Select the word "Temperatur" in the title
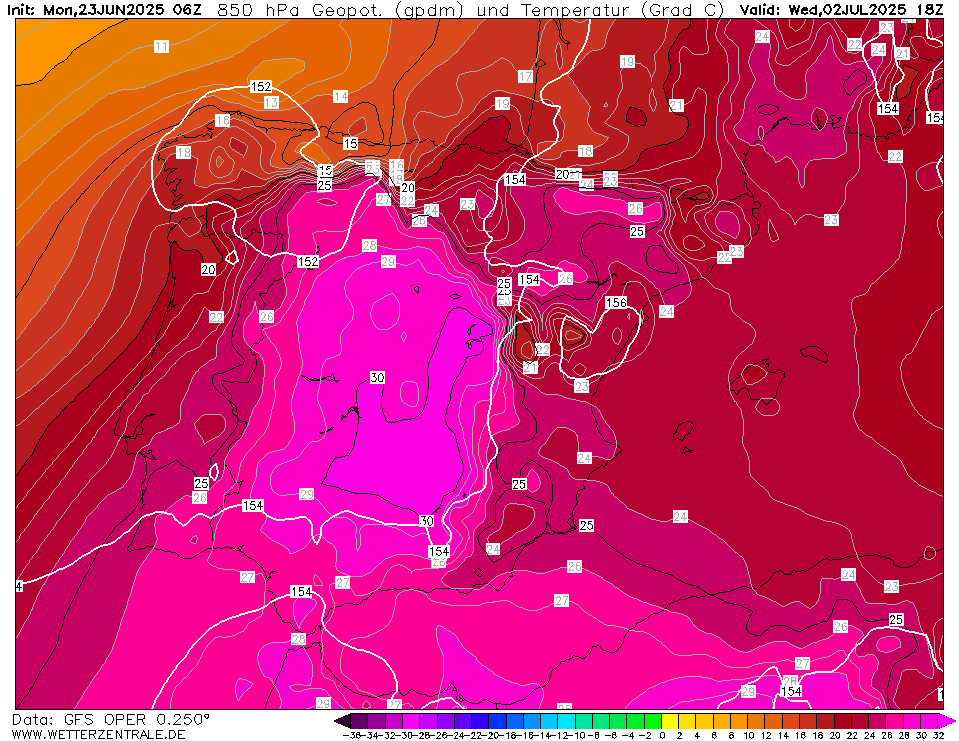The width and height of the screenshot is (959, 741). (x=576, y=10)
